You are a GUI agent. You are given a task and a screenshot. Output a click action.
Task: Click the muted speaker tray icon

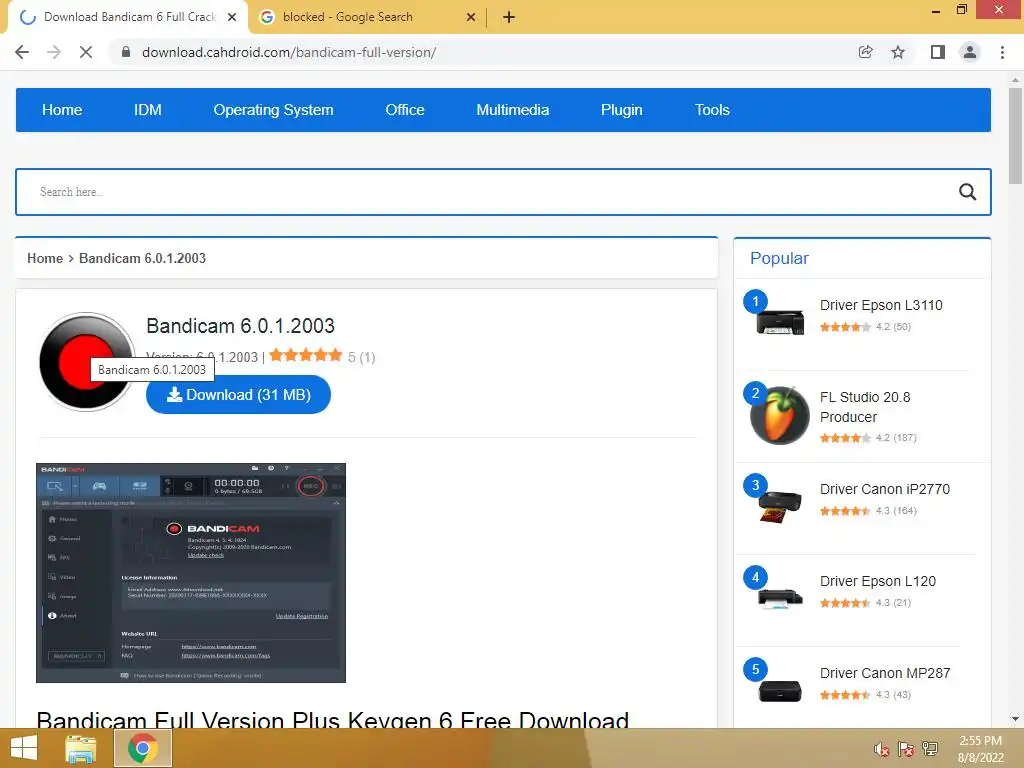click(882, 749)
